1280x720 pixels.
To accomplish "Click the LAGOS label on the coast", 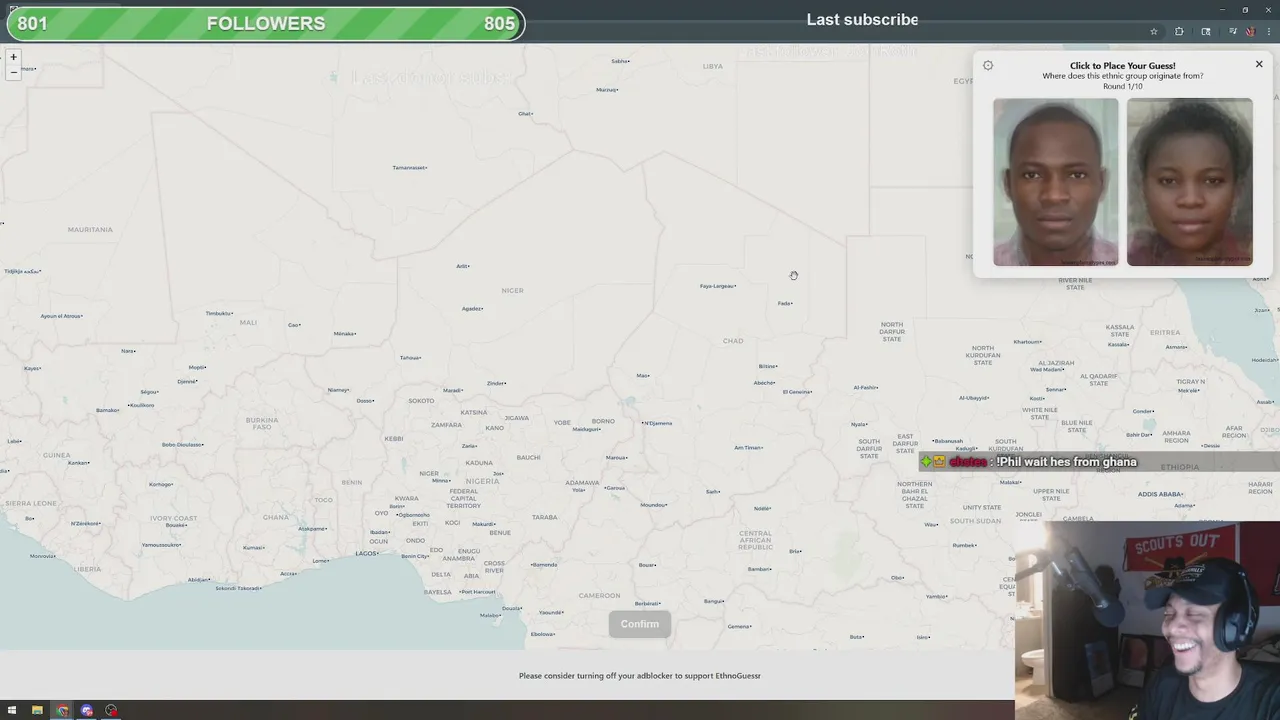I will pyautogui.click(x=367, y=553).
